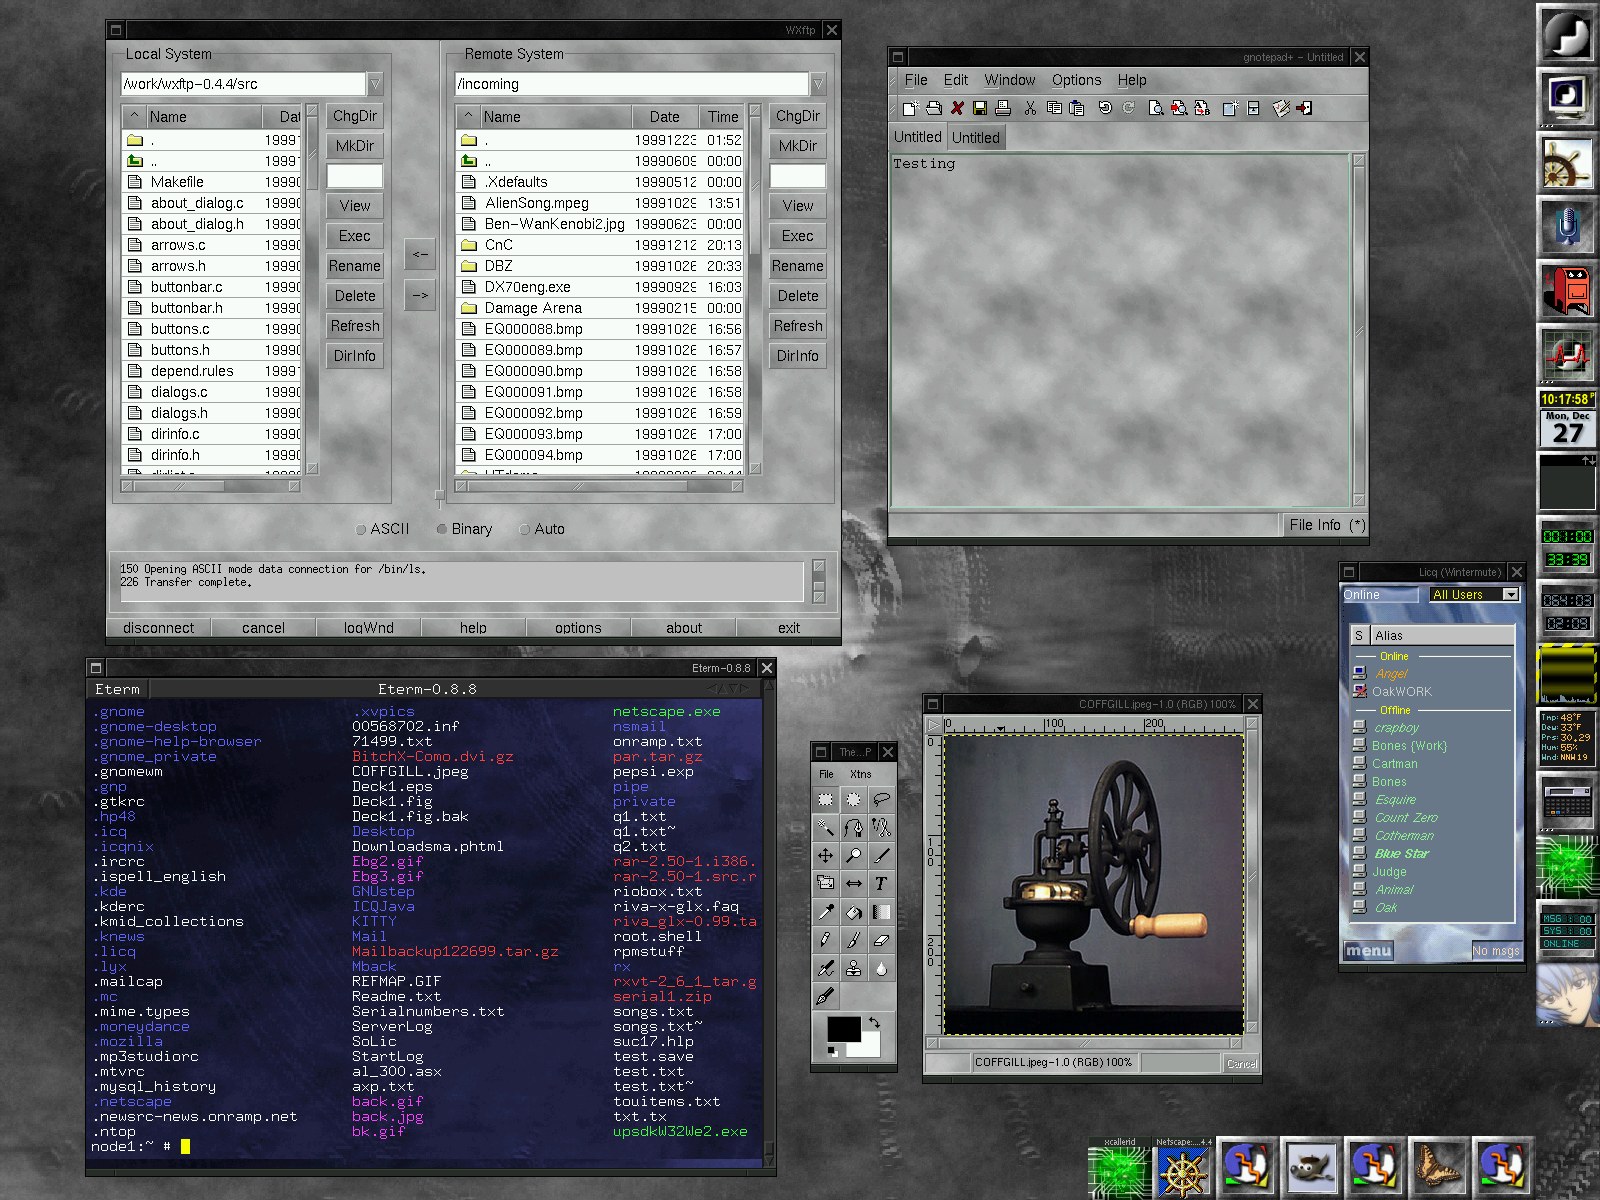This screenshot has width=1600, height=1200.
Task: Reset GIMP default colors small icon
Action: click(832, 1051)
